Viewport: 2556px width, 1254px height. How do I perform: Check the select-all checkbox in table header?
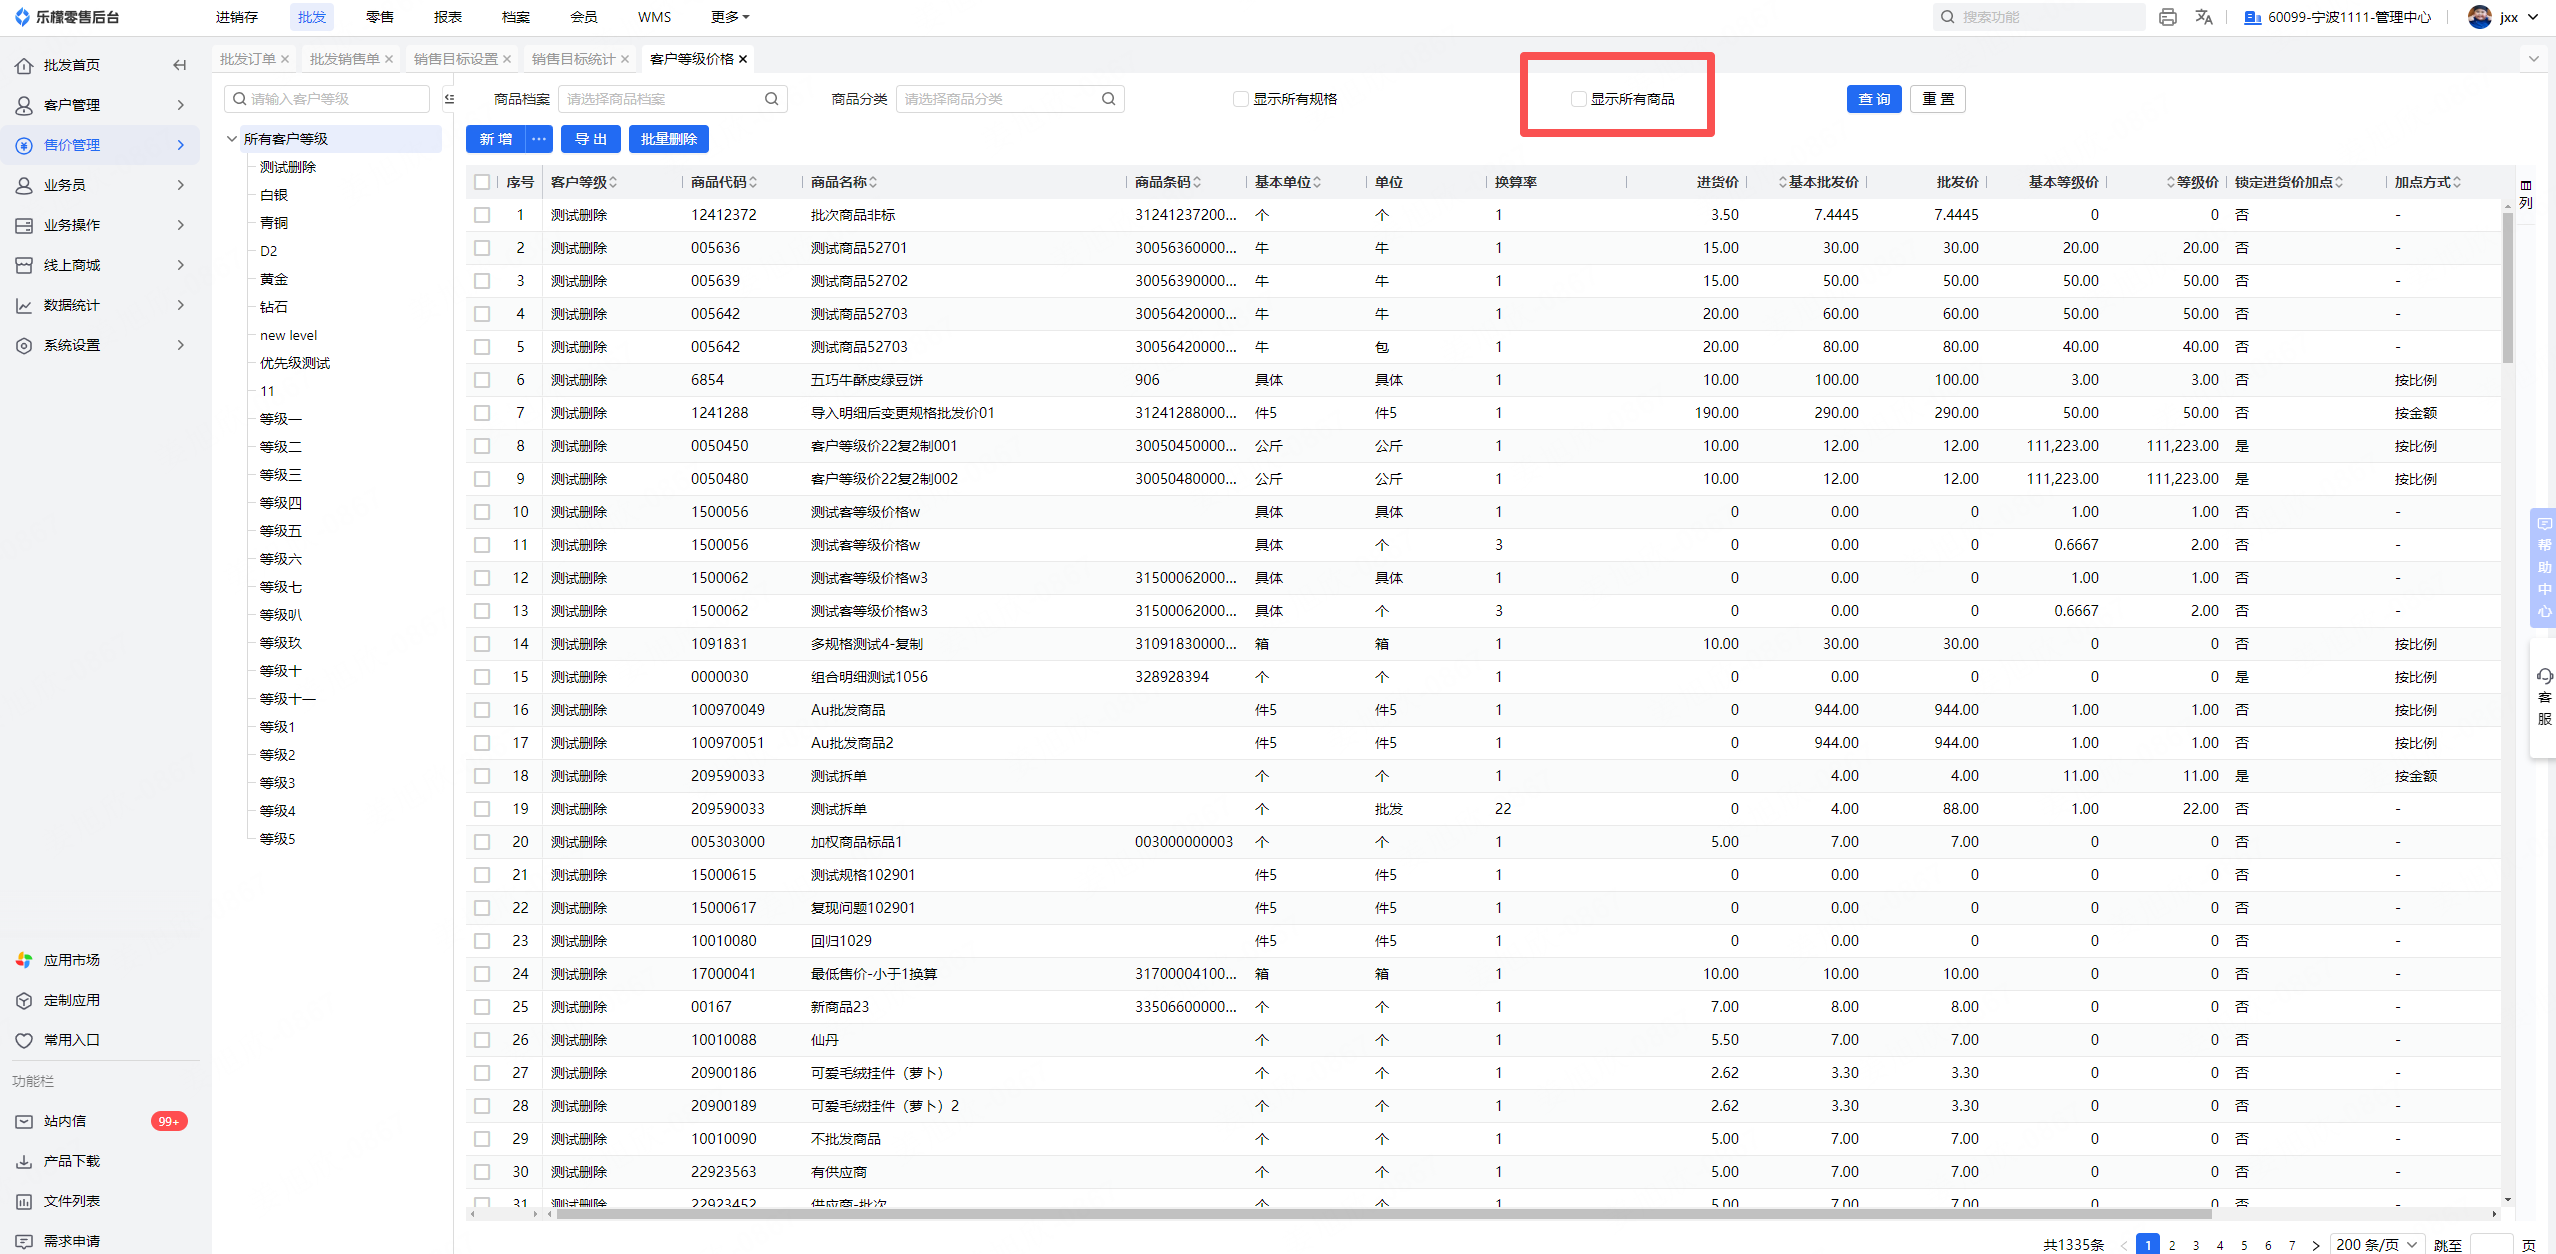coord(482,182)
